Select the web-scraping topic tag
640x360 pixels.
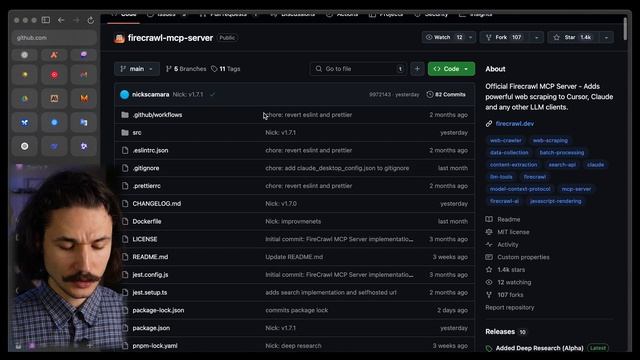[550, 140]
